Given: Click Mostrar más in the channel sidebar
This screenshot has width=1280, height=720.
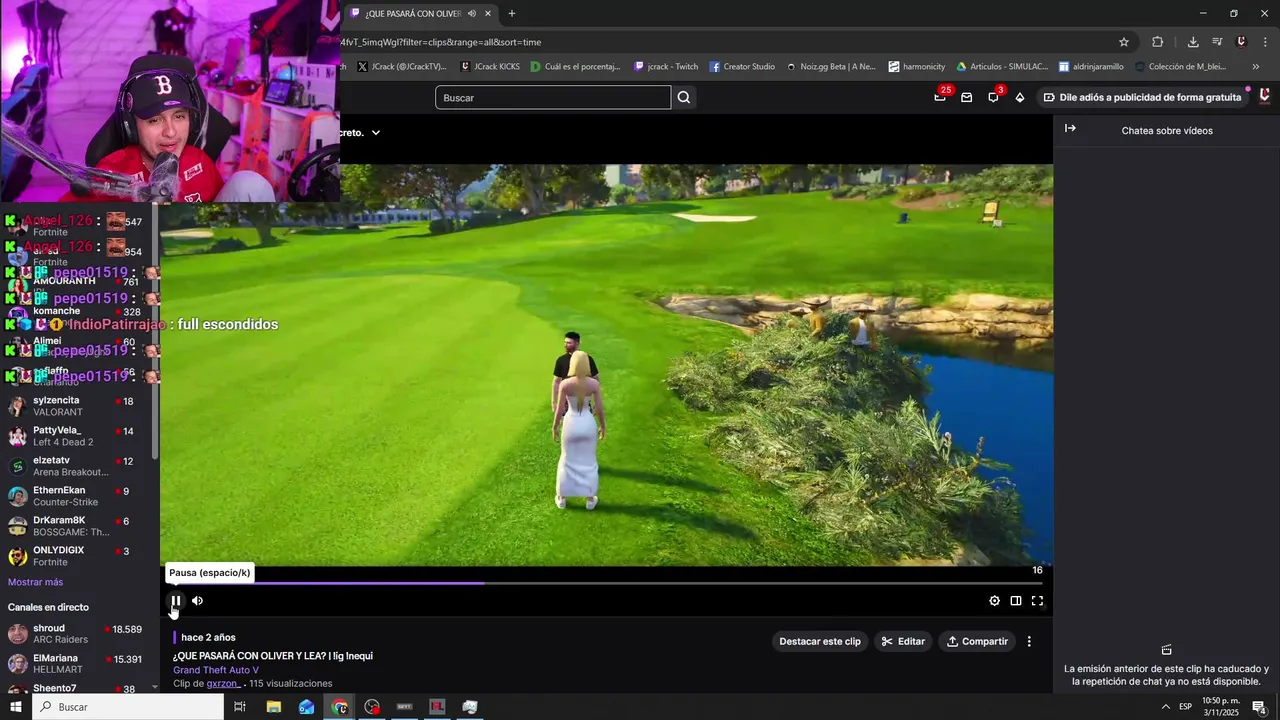Looking at the screenshot, I should point(35,582).
